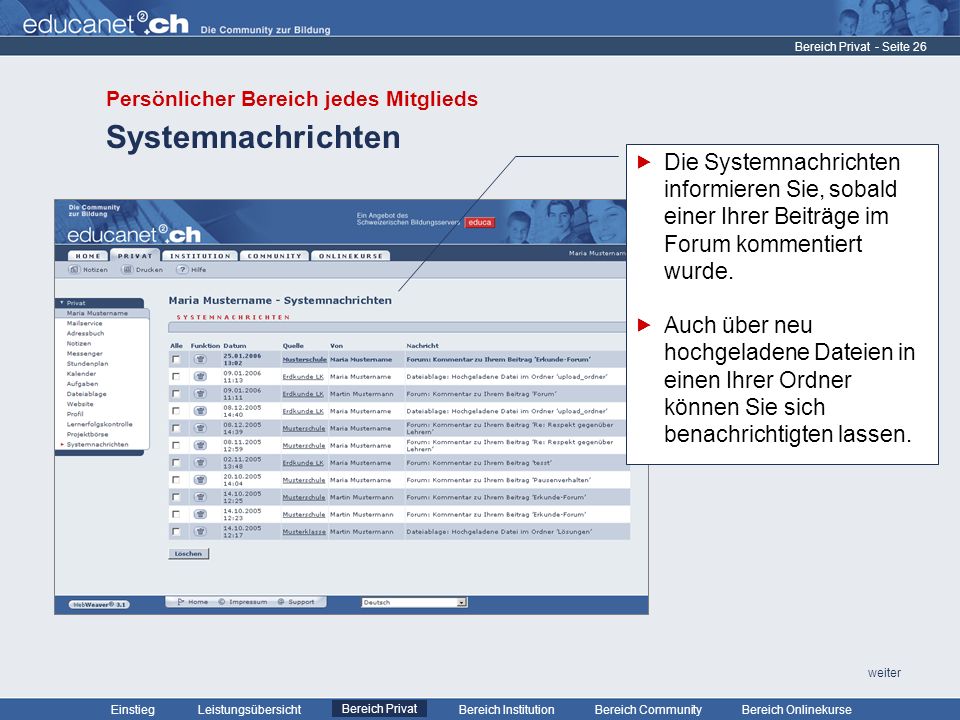Open Lernerfolgskontrolle in sidebar
Viewport: 960px width, 720px height.
point(99,424)
